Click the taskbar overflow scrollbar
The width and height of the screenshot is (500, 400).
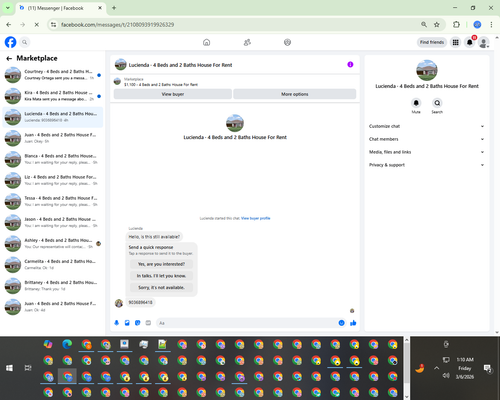pyautogui.click(x=407, y=368)
